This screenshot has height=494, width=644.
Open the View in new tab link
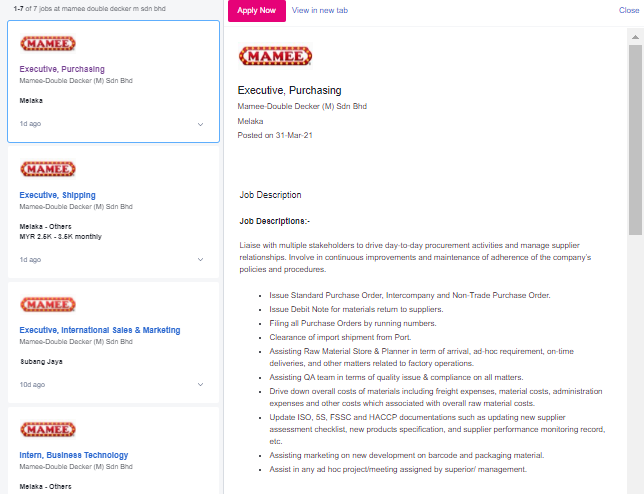click(320, 11)
